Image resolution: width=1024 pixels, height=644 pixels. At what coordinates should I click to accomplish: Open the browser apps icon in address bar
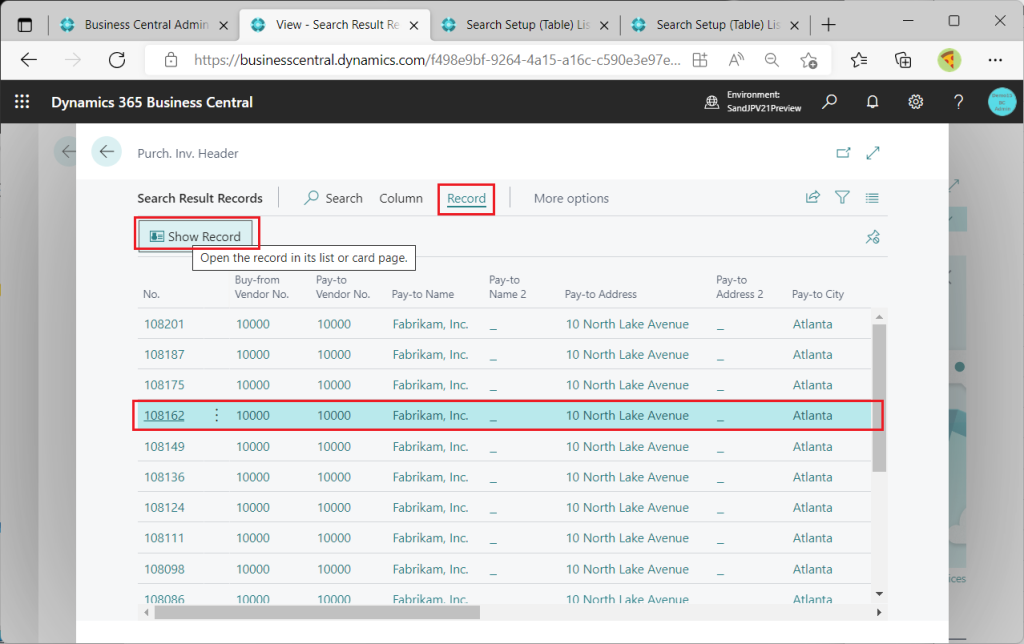699,60
